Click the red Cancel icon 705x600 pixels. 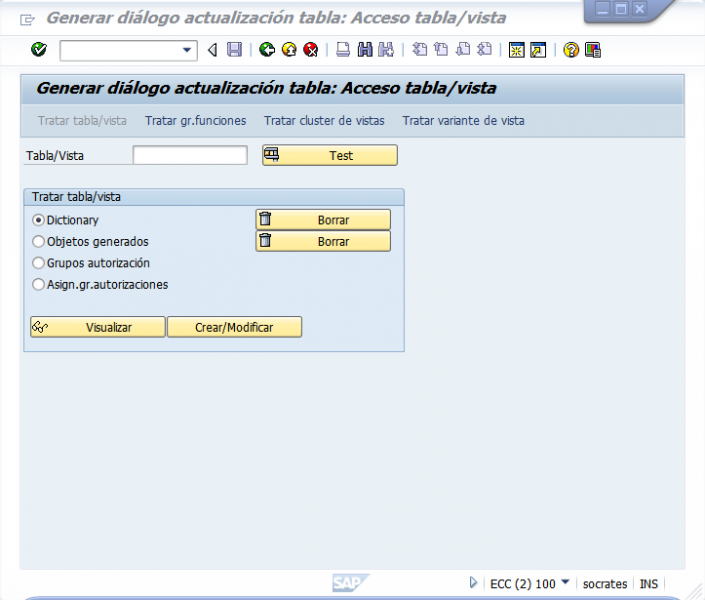[311, 50]
